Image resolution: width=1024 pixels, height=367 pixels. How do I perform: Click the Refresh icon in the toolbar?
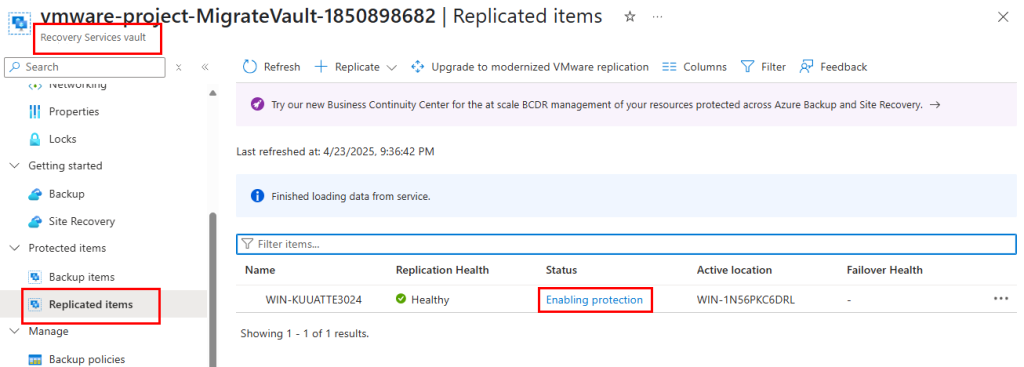(x=250, y=67)
